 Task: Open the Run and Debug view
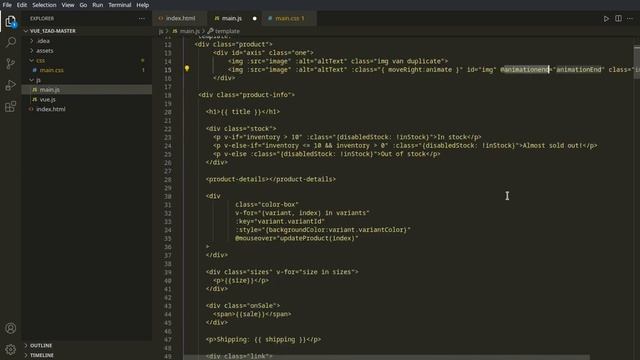pos(11,85)
